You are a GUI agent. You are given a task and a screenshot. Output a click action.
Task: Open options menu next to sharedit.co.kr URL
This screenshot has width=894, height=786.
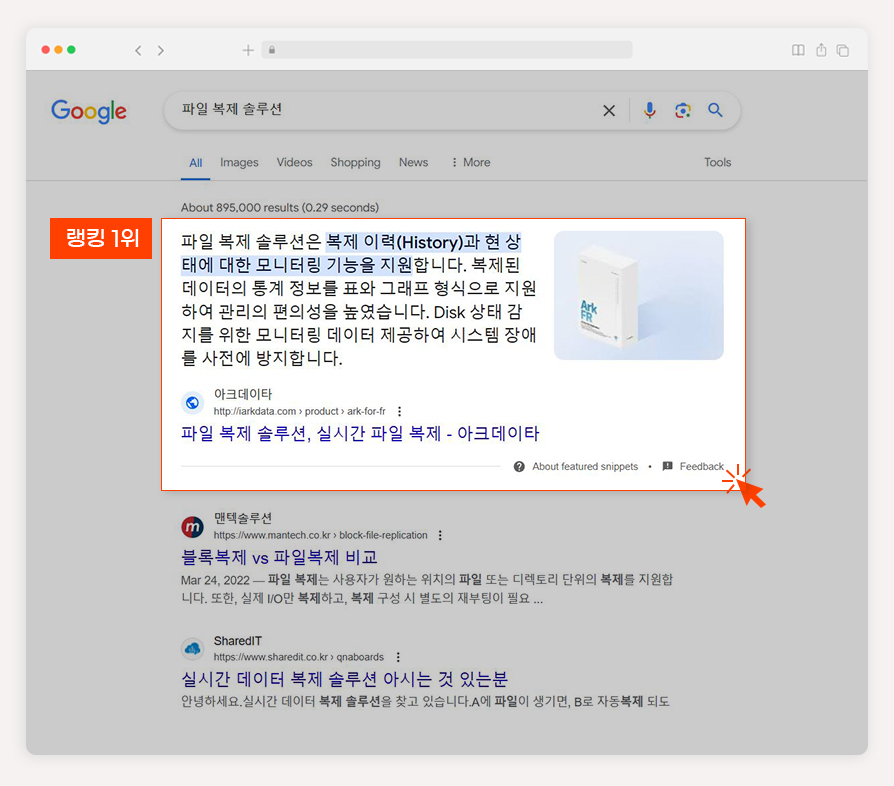[398, 657]
